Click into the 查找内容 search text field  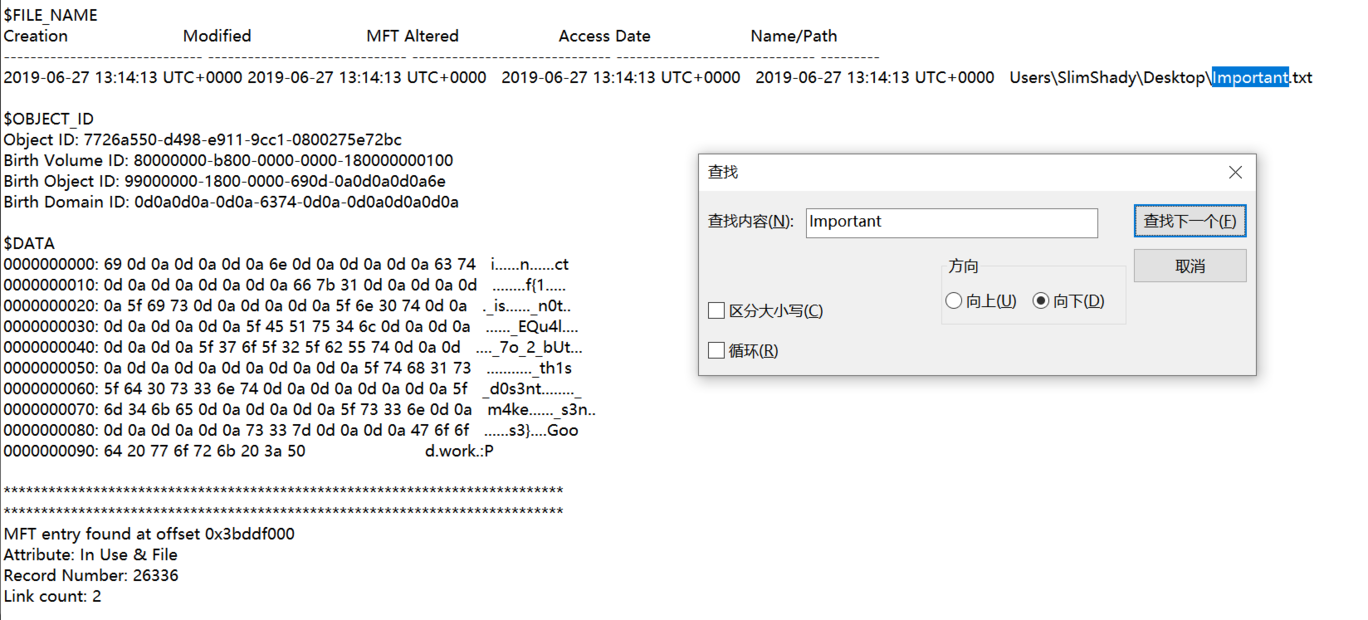(x=951, y=222)
